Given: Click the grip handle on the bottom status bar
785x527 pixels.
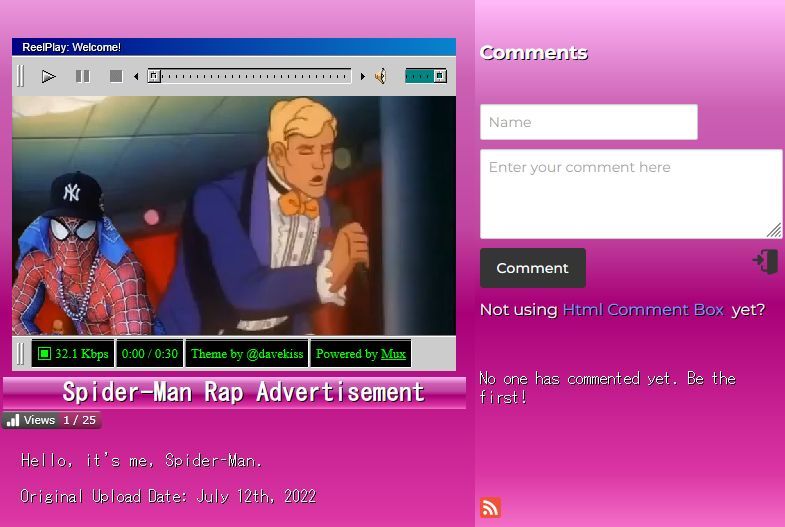Looking at the screenshot, I should pos(21,354).
